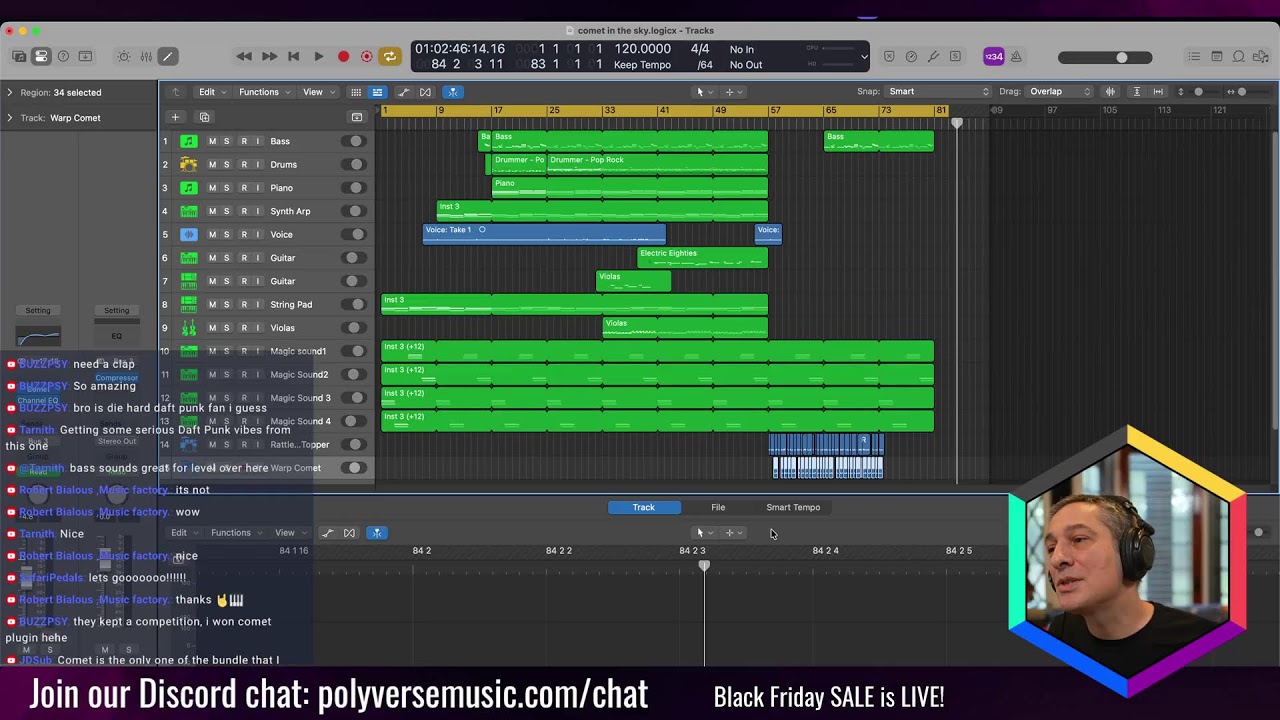Solo the Drums track
Image resolution: width=1280 pixels, height=720 pixels.
pos(226,164)
